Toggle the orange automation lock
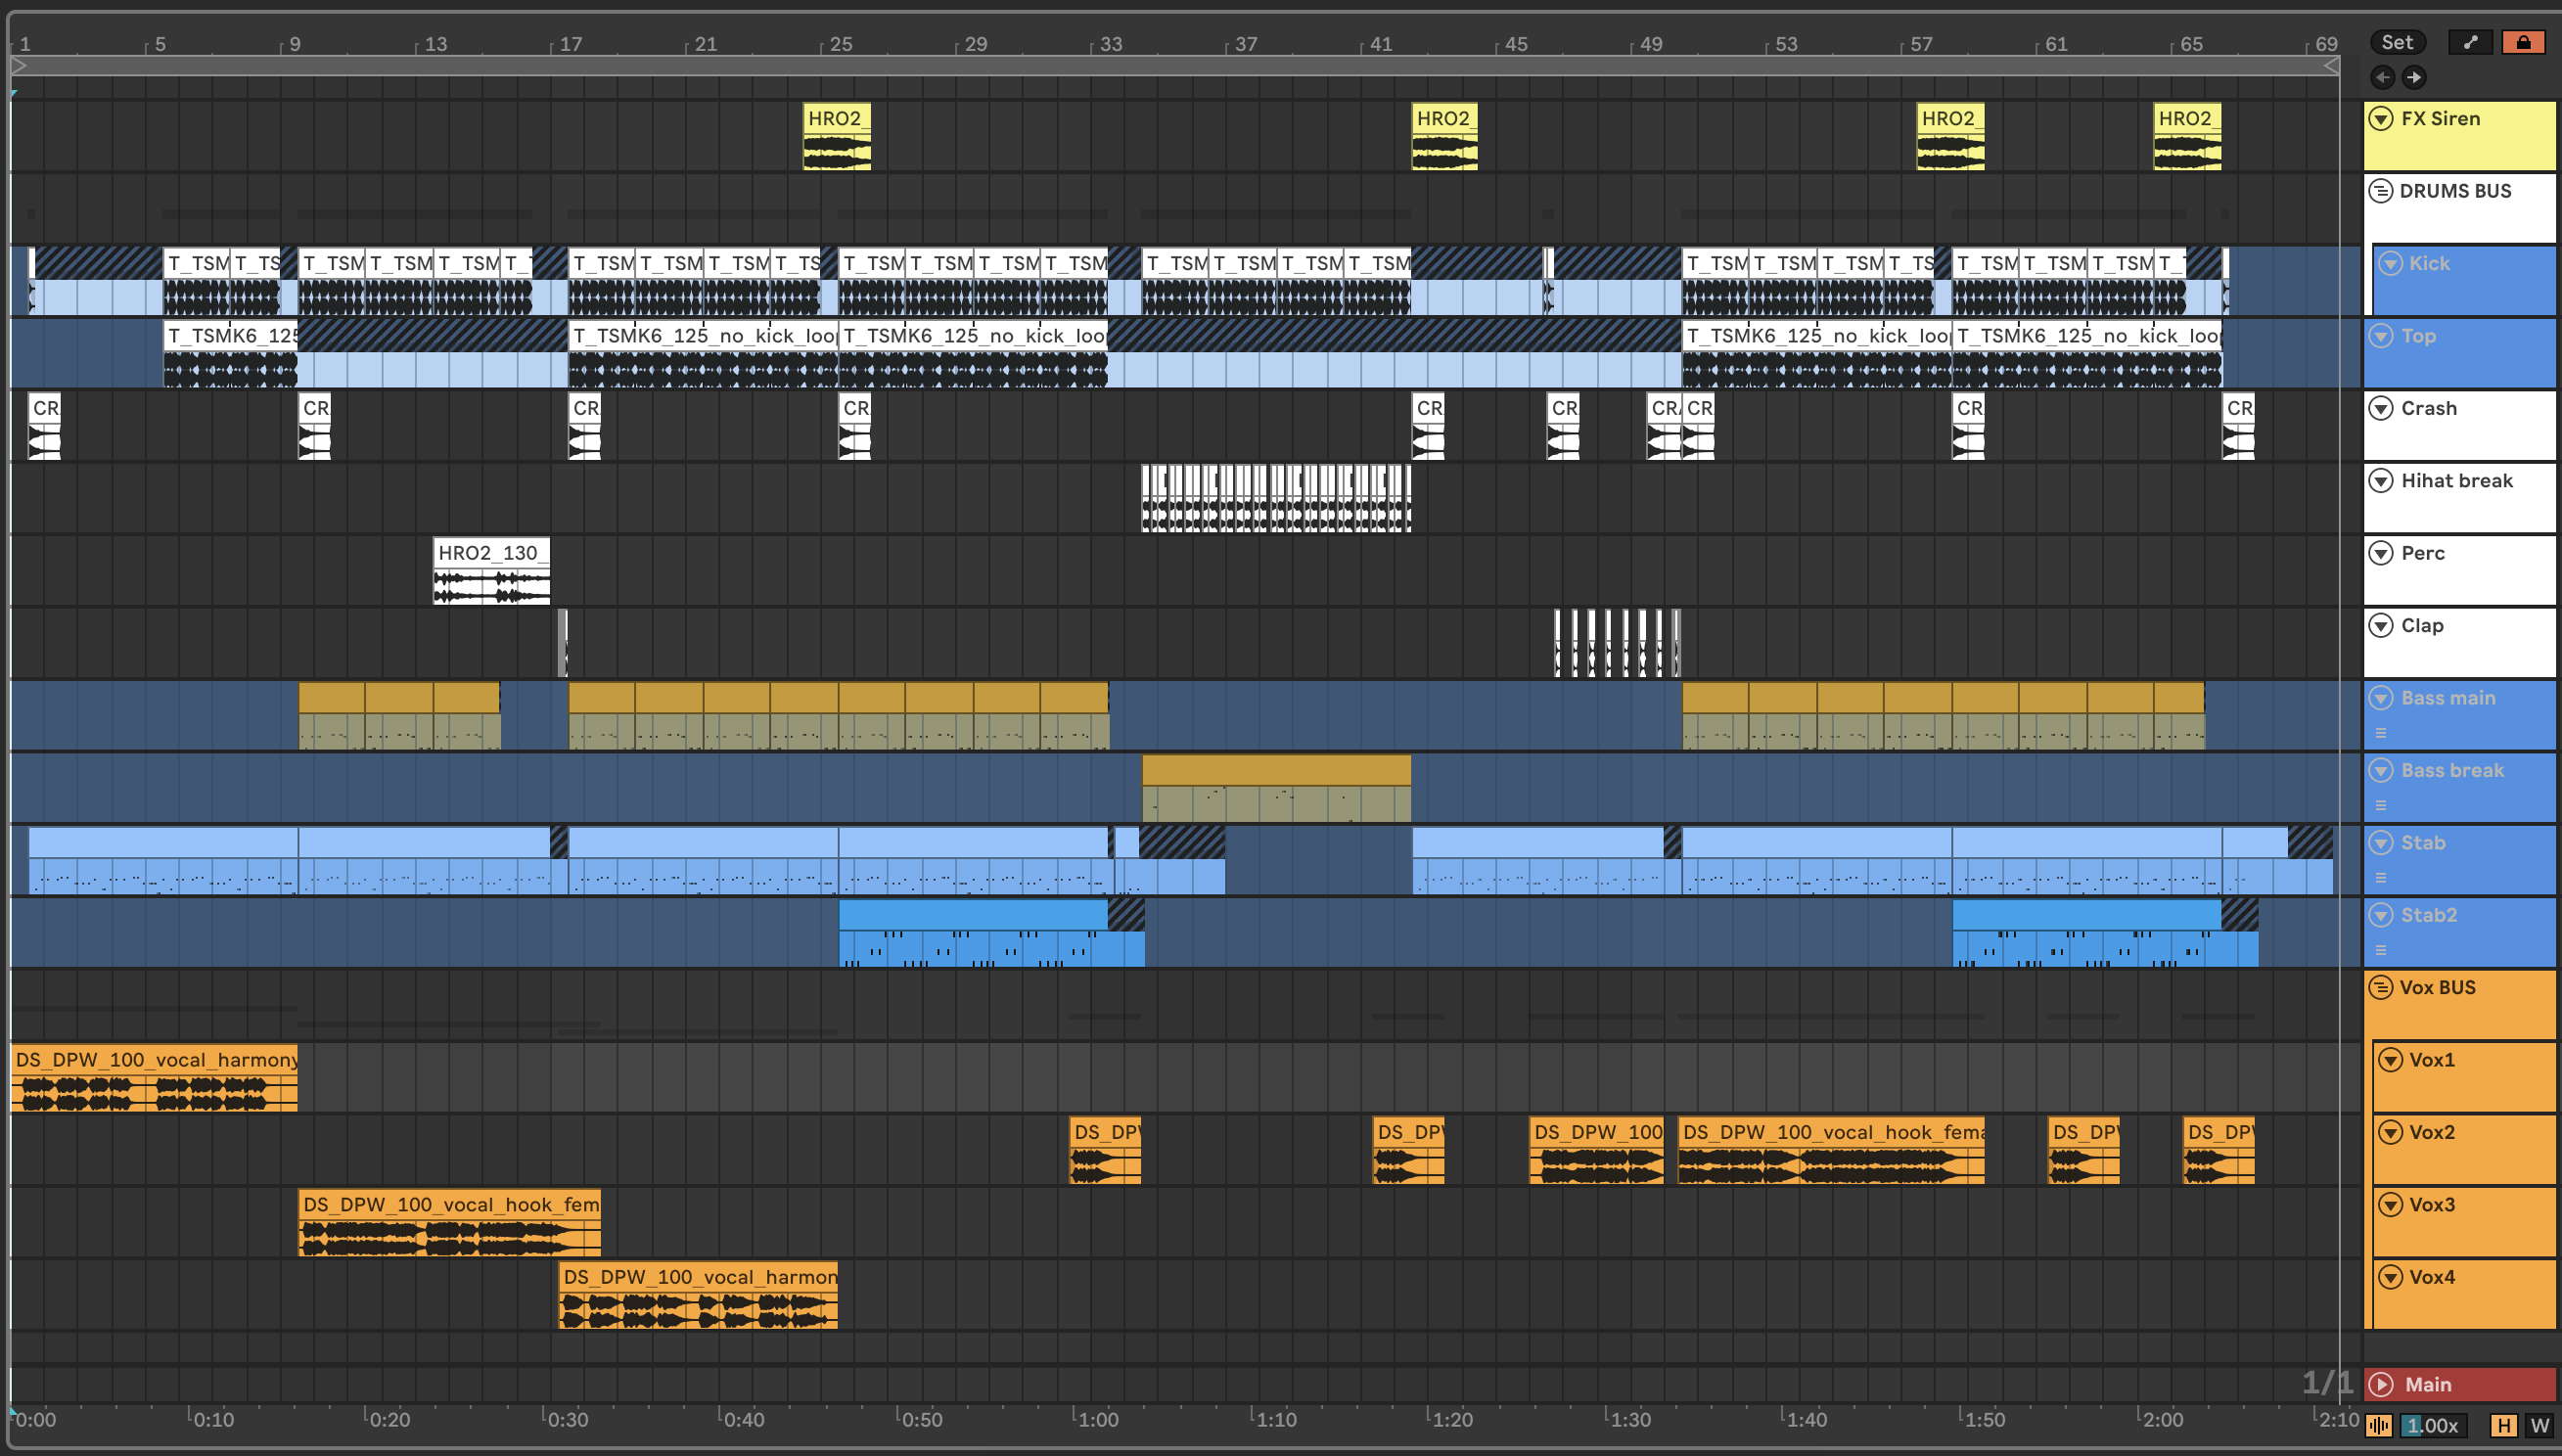This screenshot has width=2562, height=1456. (x=2523, y=42)
